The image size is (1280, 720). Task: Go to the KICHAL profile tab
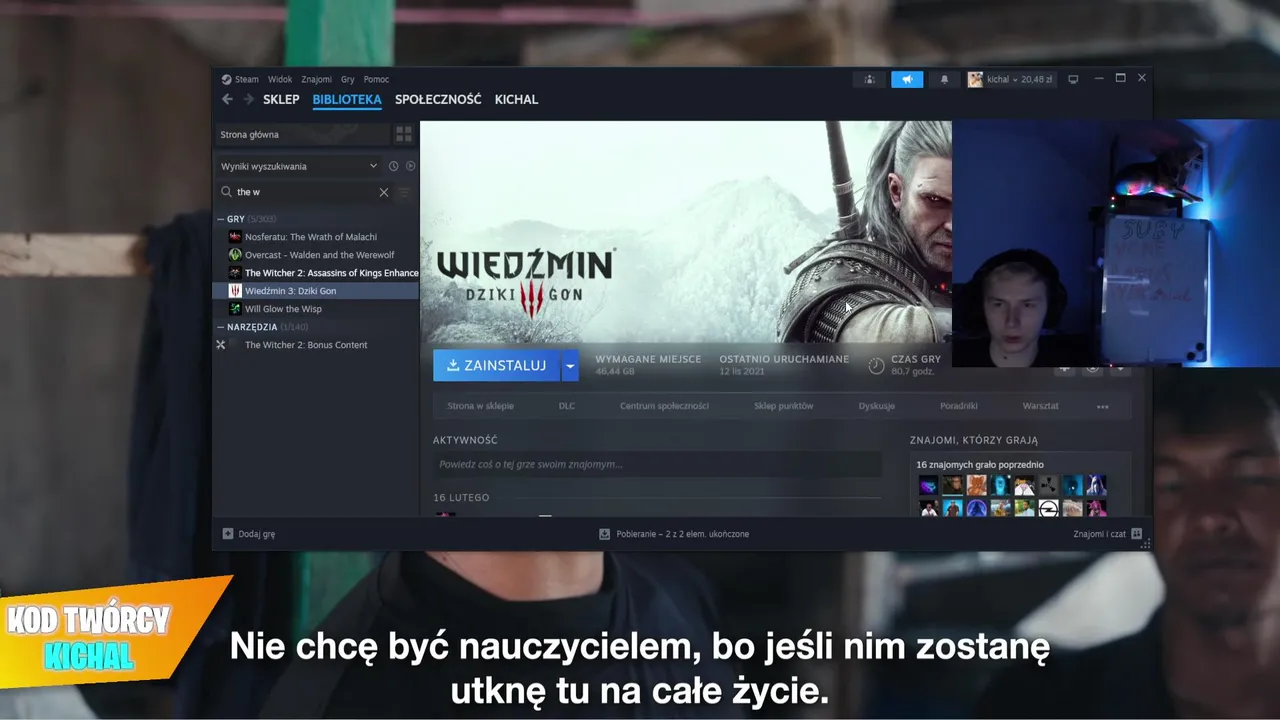click(516, 99)
